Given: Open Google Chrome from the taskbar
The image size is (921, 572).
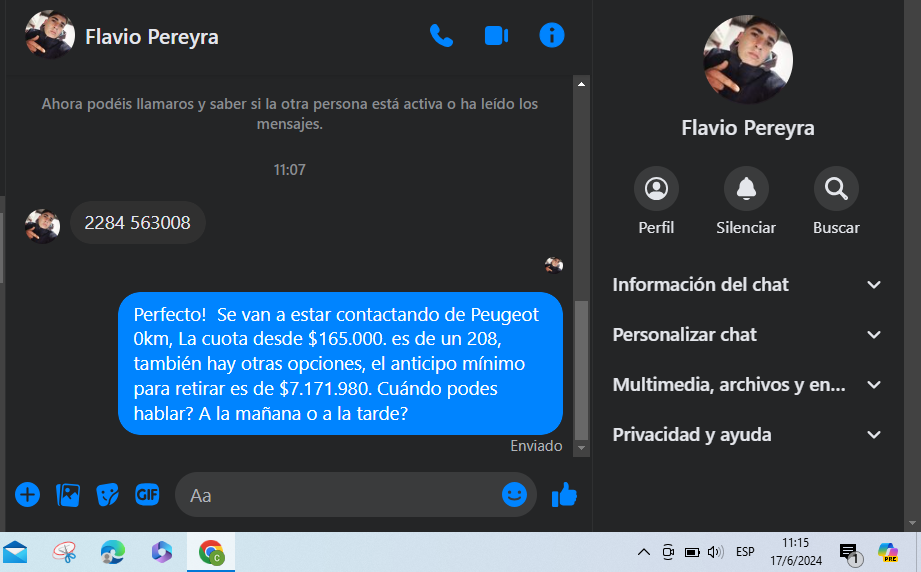Looking at the screenshot, I should [211, 552].
